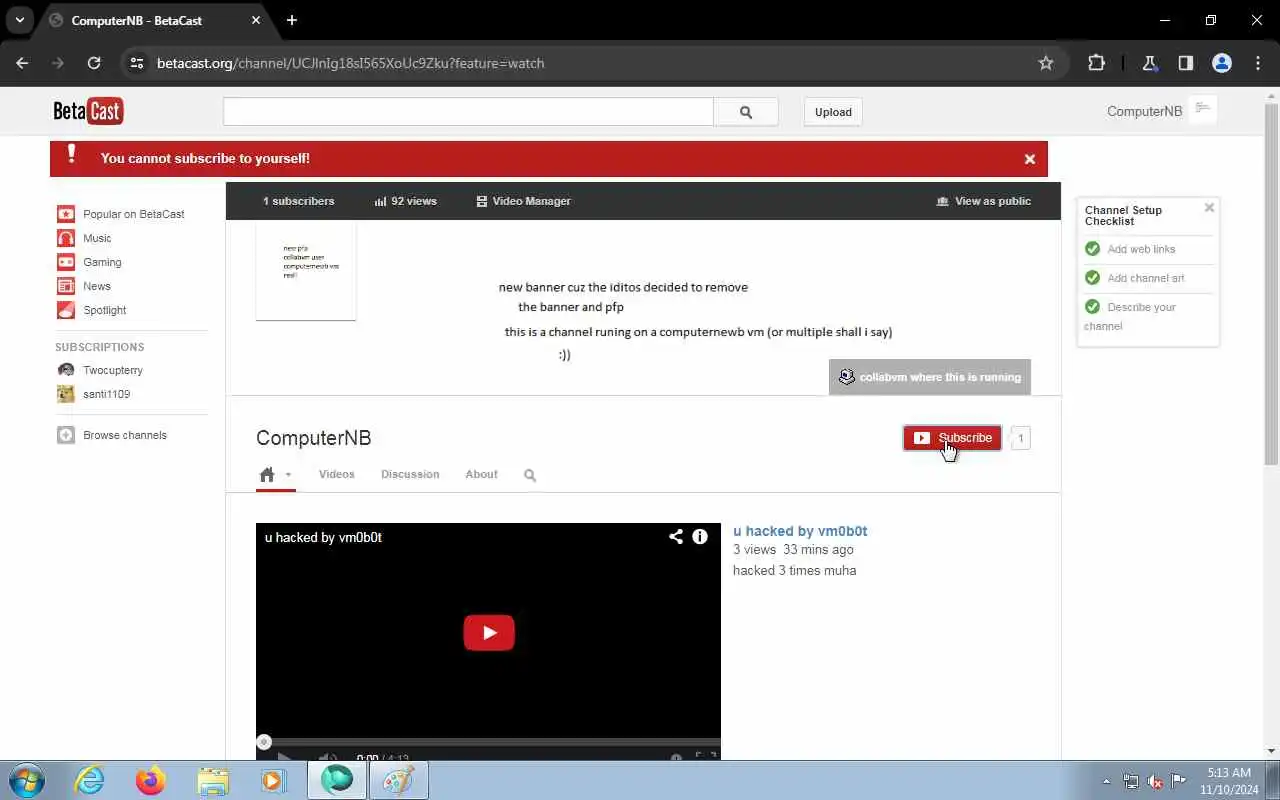Launch Firefox from the taskbar
Screen dimensions: 1280x800
[x=151, y=780]
